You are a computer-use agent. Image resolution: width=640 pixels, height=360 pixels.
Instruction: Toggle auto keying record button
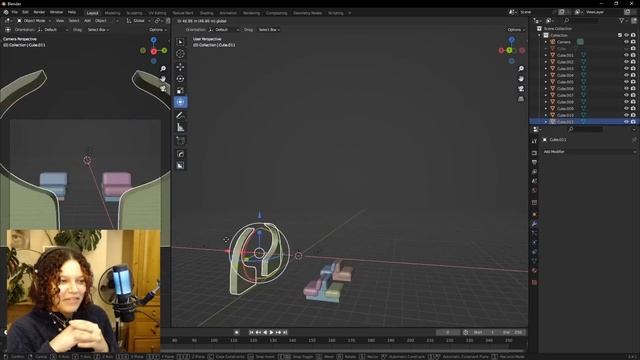(x=236, y=332)
